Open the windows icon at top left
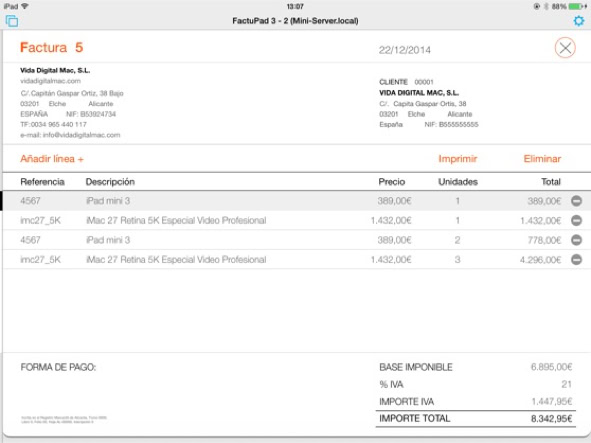This screenshot has height=443, width=591. (x=12, y=21)
